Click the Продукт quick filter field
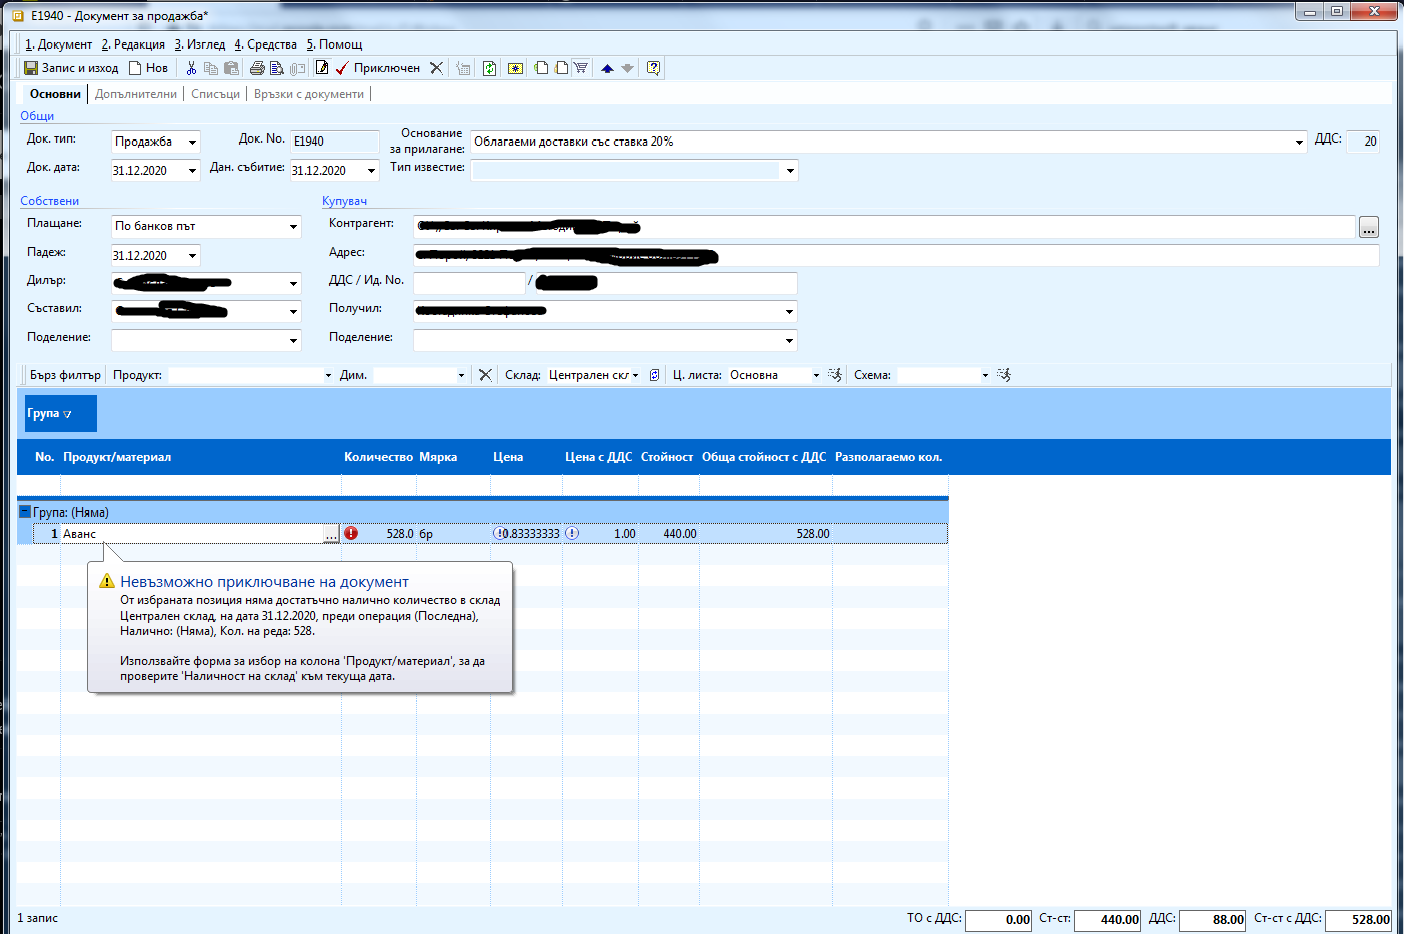This screenshot has height=934, width=1404. tap(245, 375)
